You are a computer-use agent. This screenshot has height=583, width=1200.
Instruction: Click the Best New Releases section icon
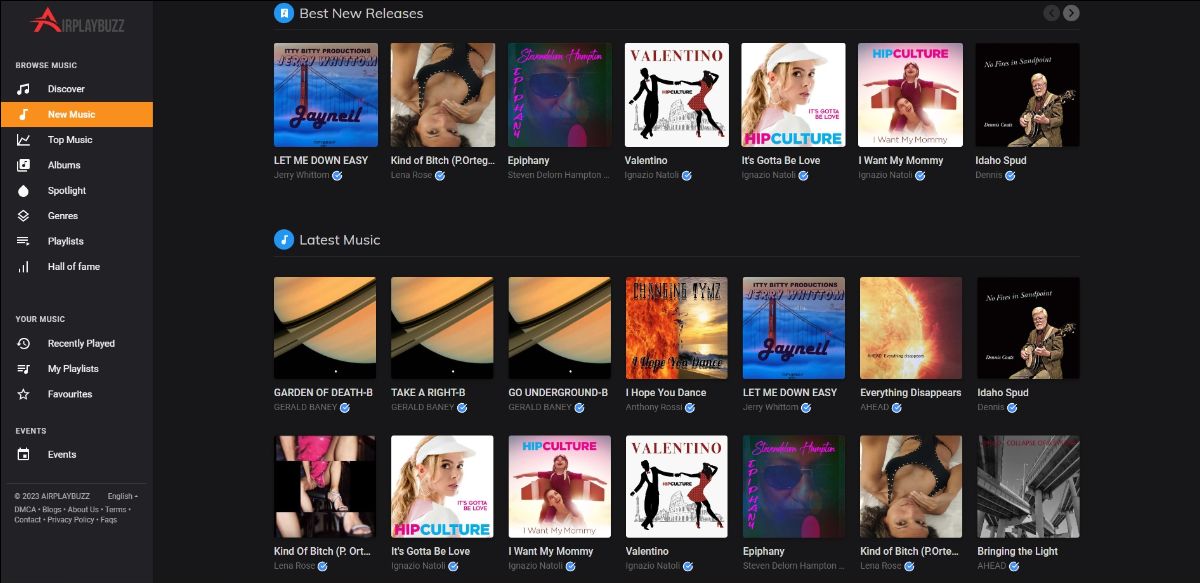[284, 13]
